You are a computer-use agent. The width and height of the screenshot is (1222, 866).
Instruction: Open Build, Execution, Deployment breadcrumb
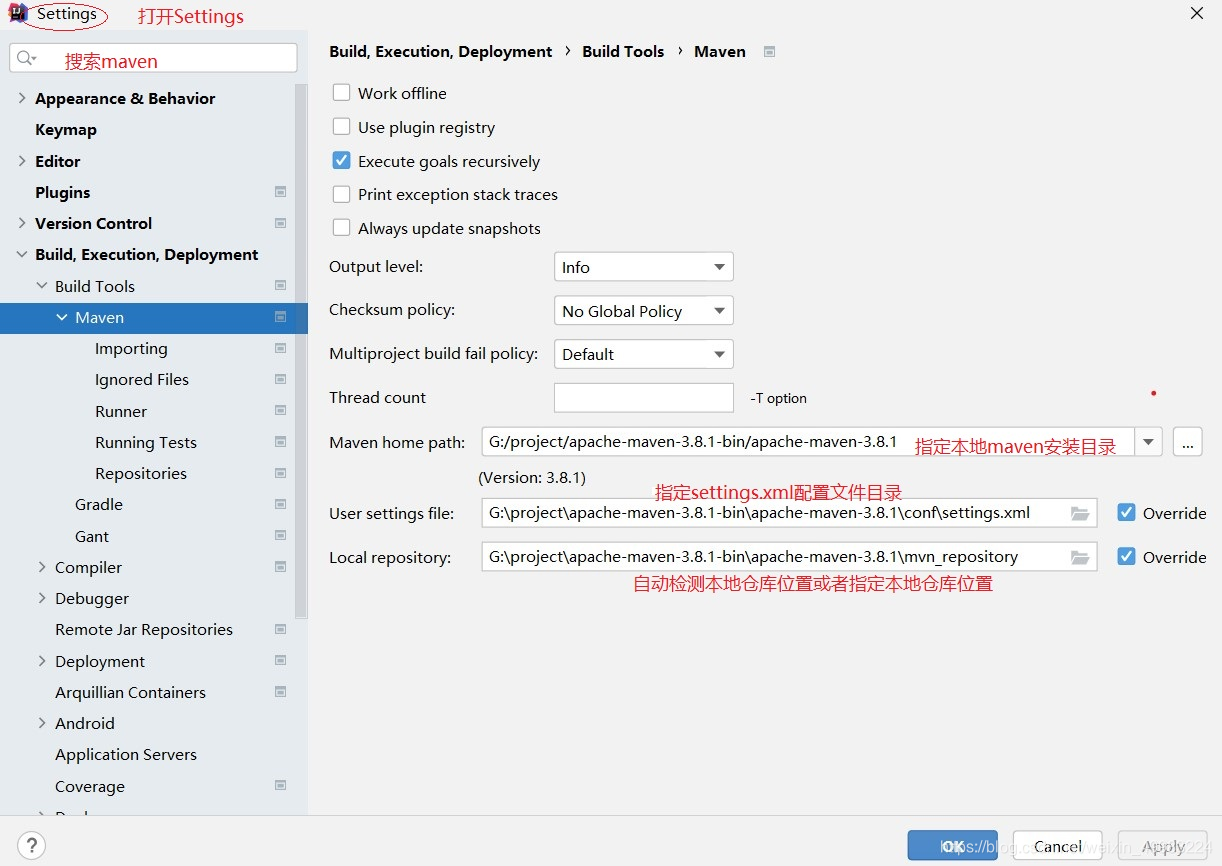[x=441, y=52]
